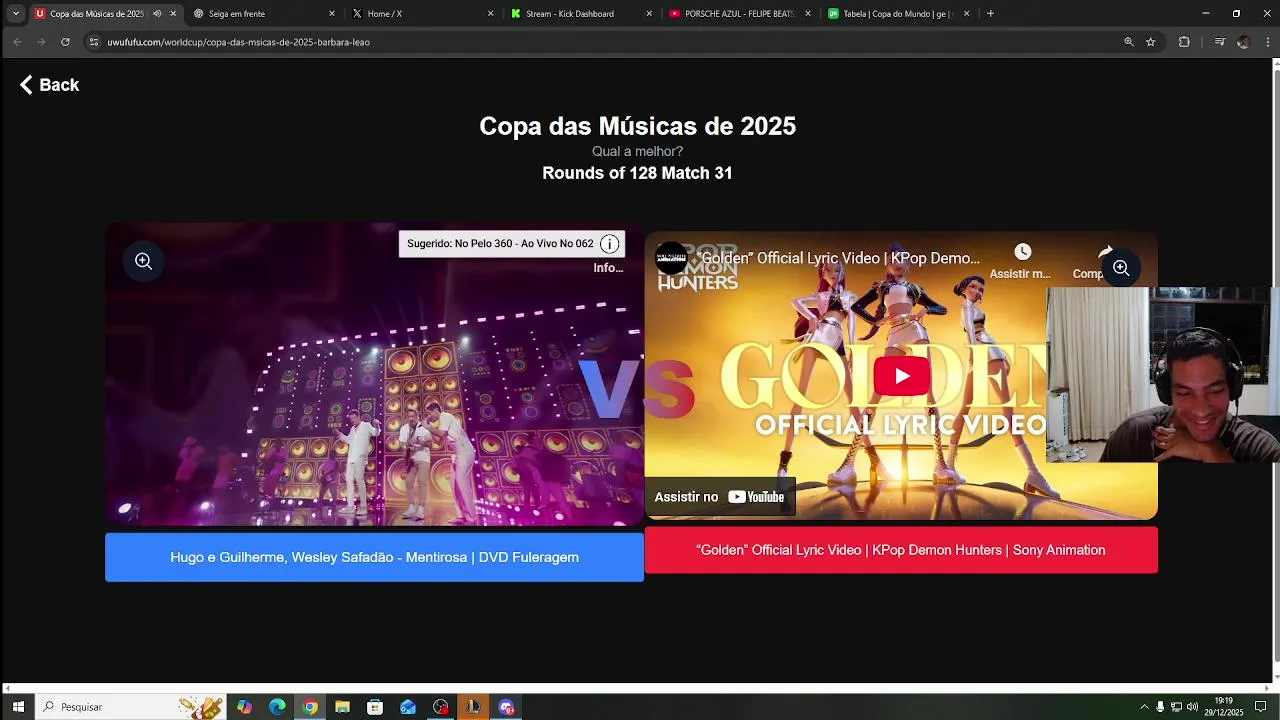View site information icon
This screenshot has height=720, width=1280.
94,42
